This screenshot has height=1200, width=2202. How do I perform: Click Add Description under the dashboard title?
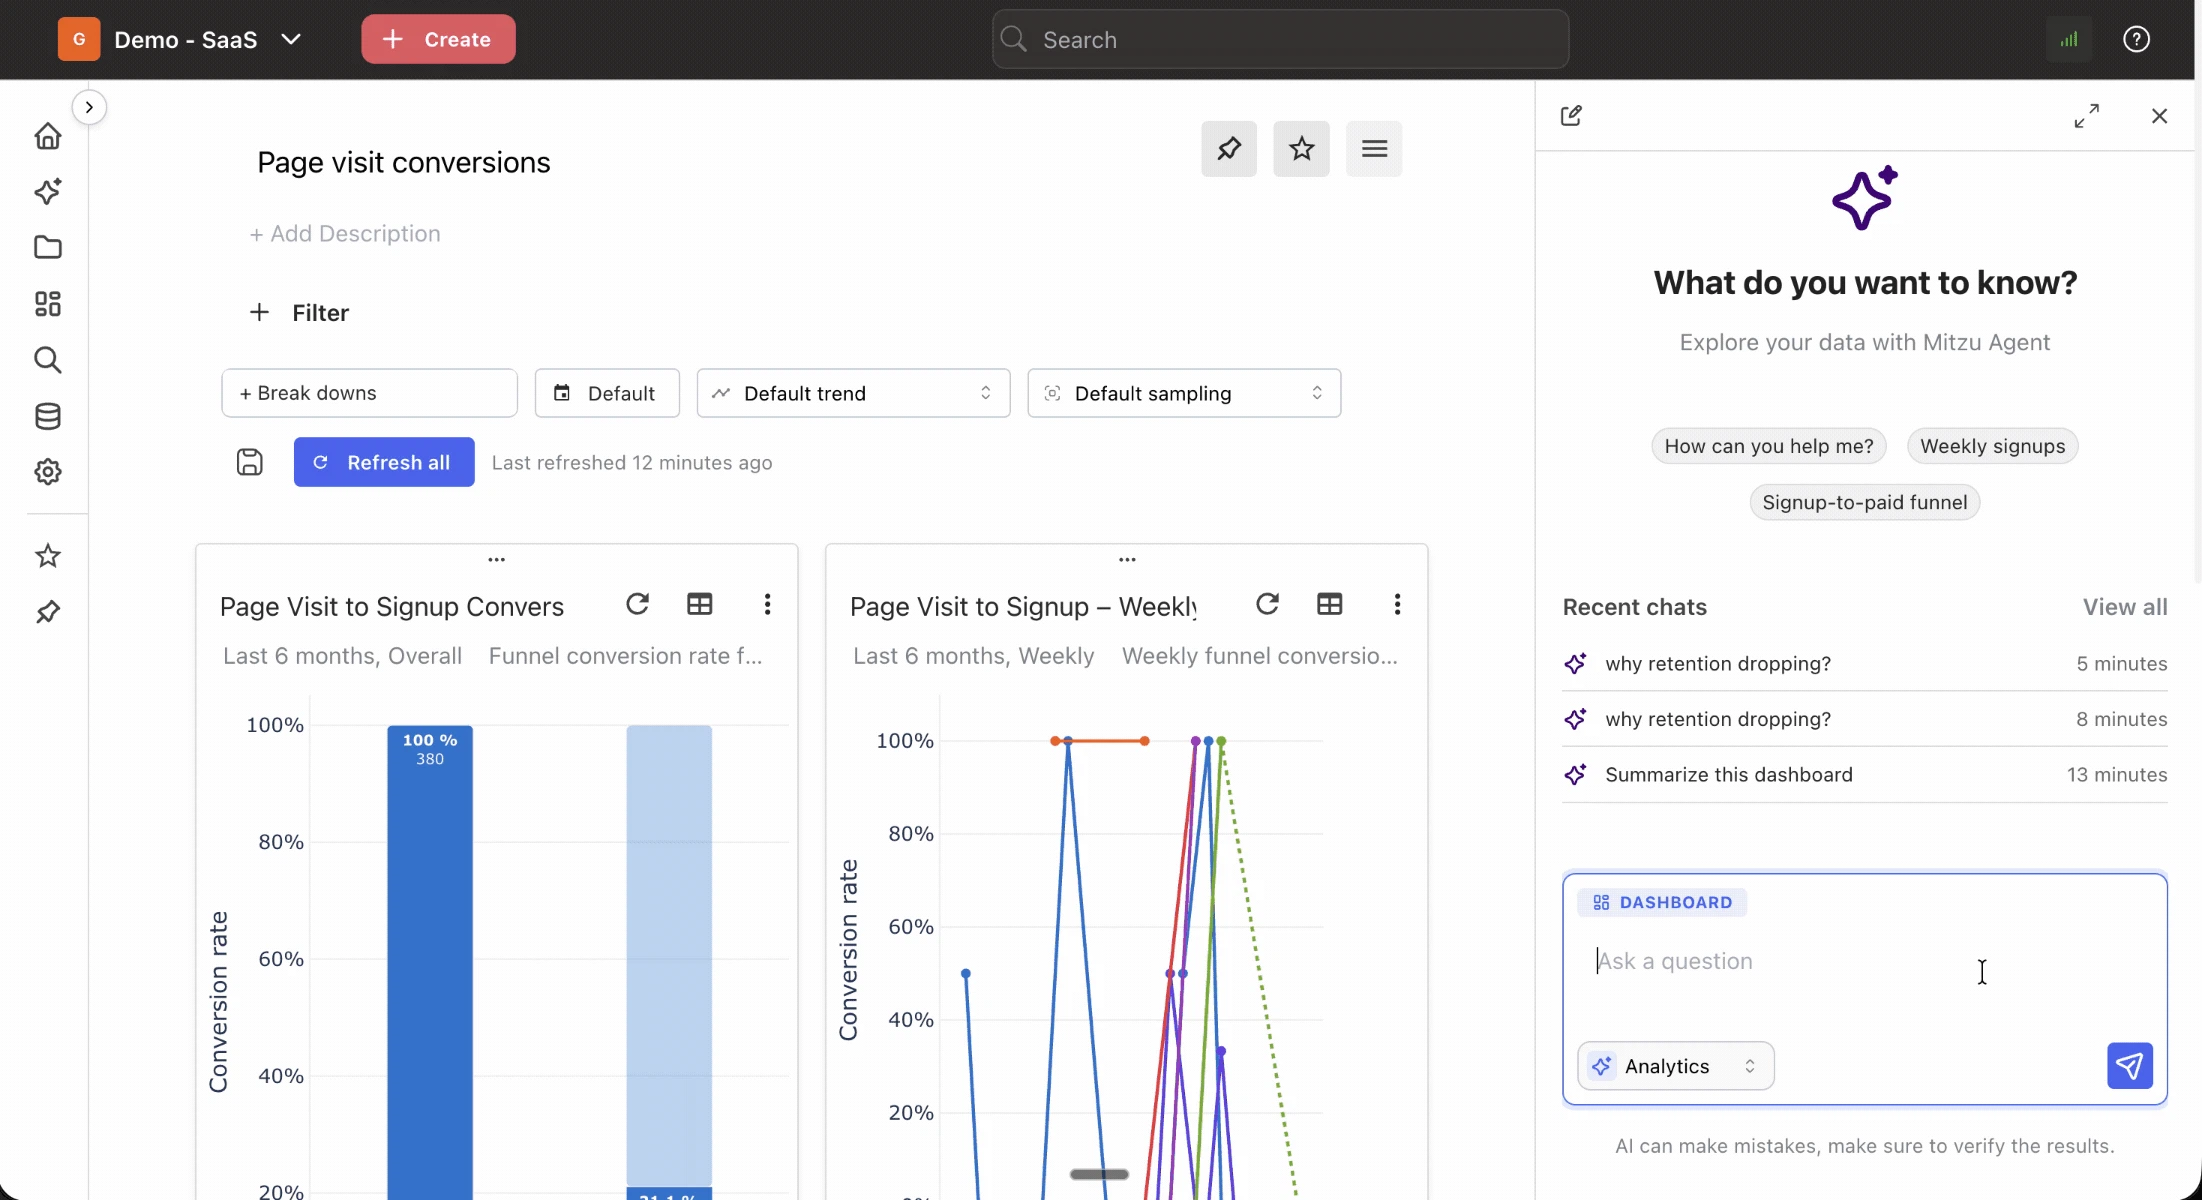[x=345, y=233]
